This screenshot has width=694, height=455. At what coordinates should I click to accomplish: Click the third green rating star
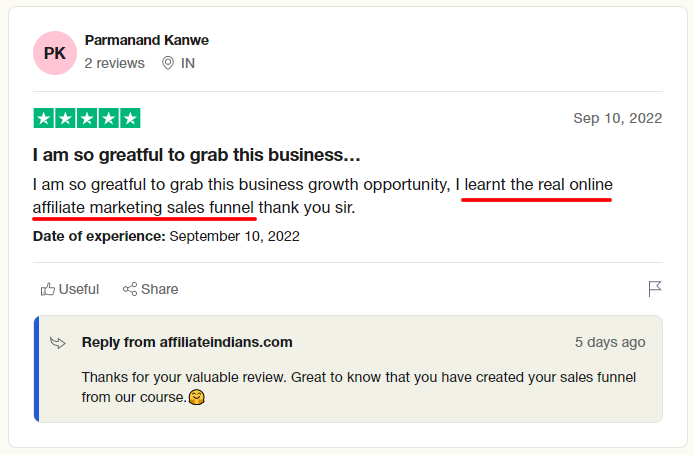(x=87, y=118)
